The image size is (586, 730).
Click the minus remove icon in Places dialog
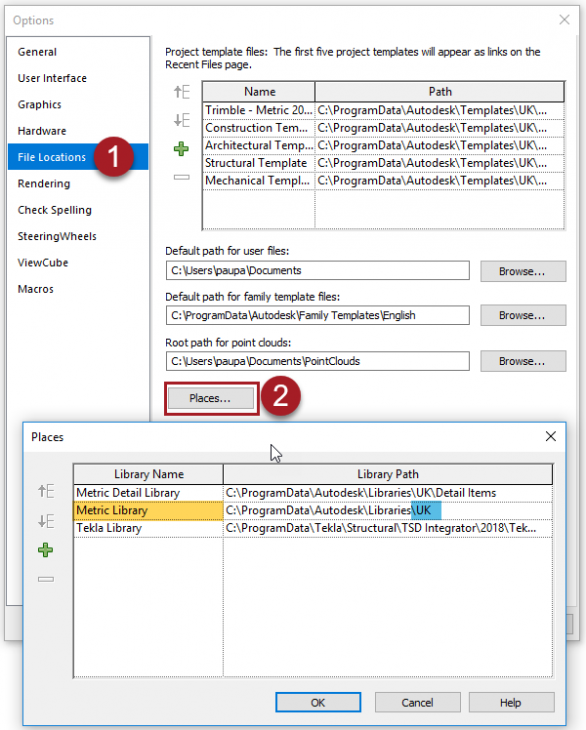(x=46, y=579)
